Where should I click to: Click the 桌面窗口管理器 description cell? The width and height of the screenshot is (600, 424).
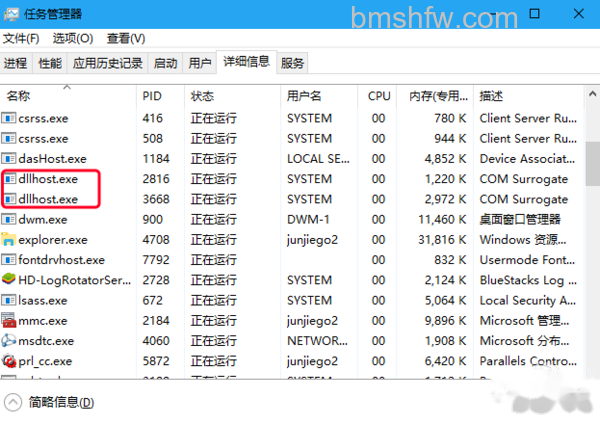click(x=520, y=219)
